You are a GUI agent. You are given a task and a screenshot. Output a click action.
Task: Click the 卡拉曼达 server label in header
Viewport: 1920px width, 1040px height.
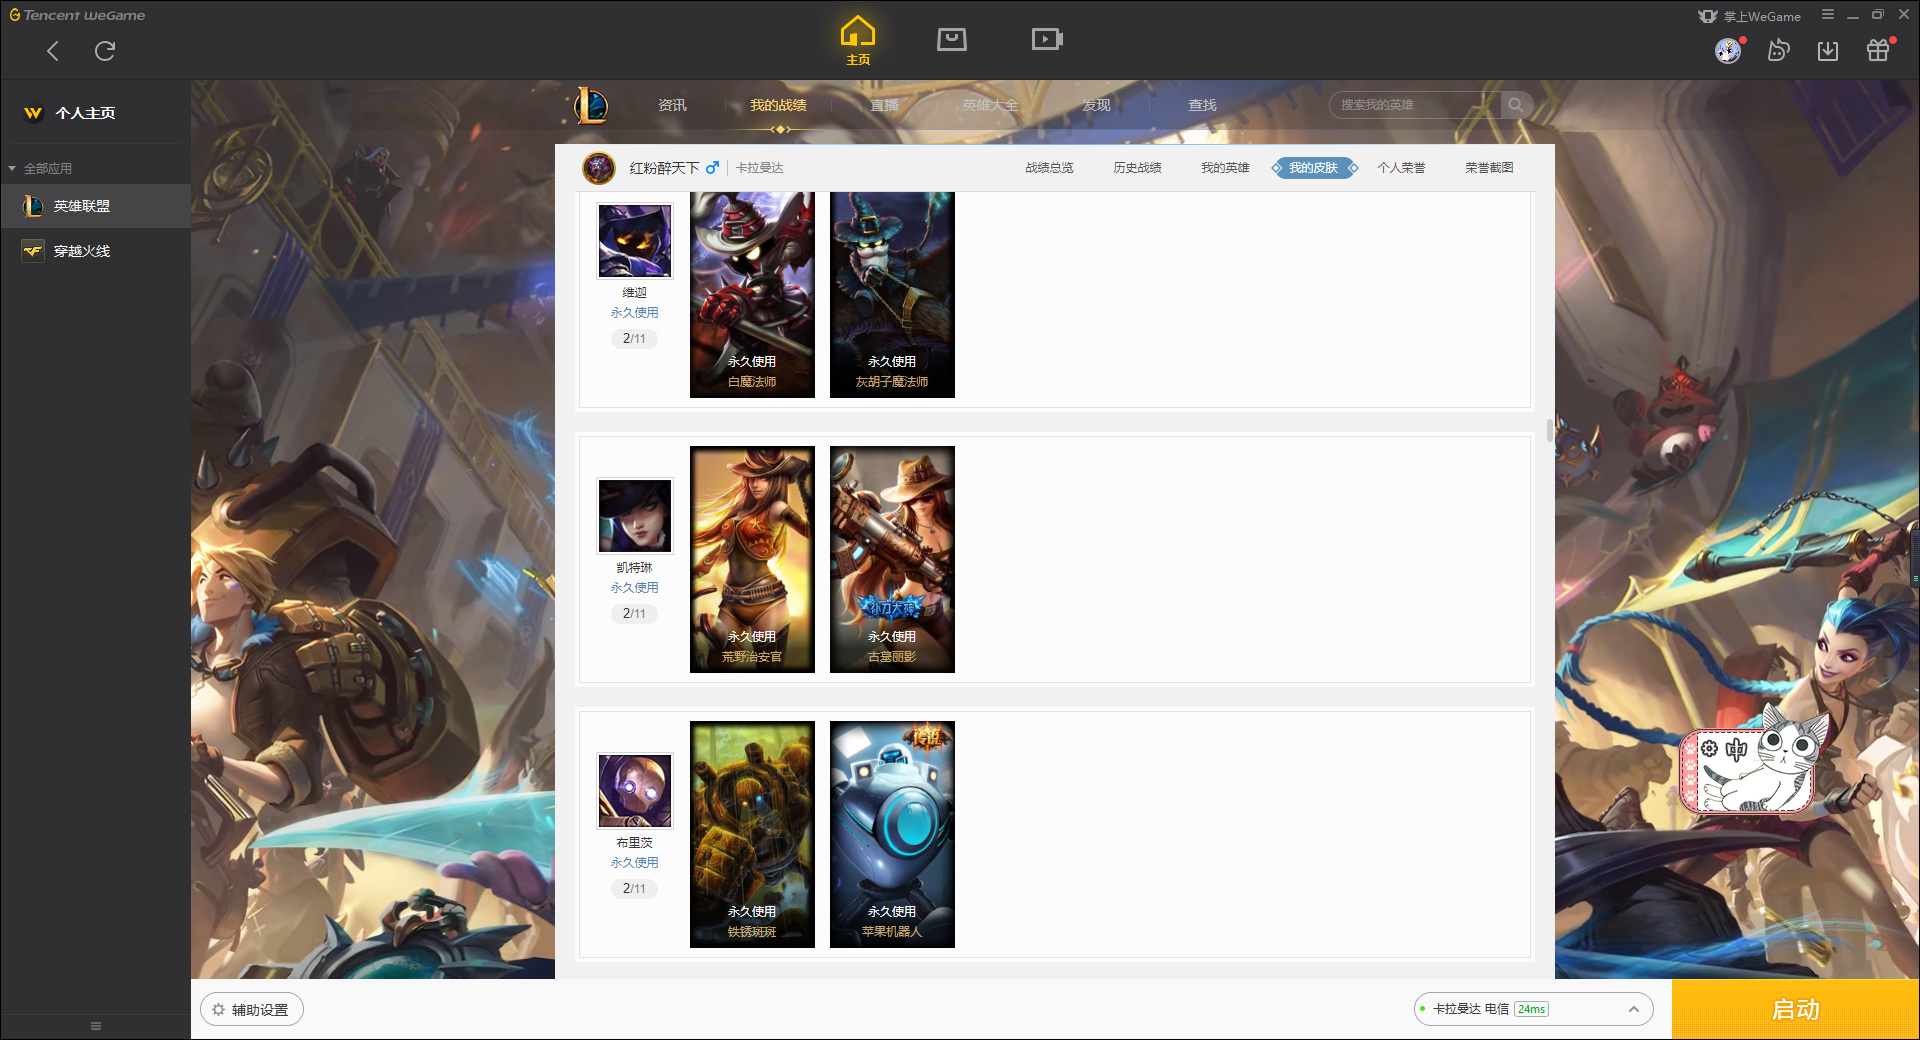coord(760,168)
